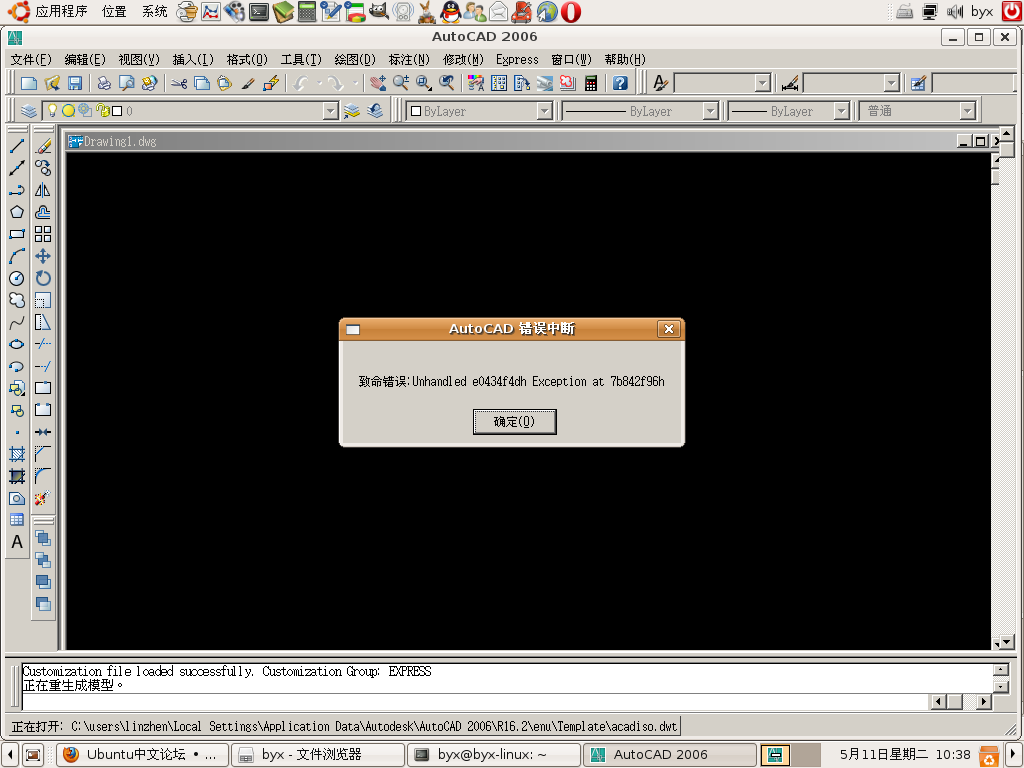1024x768 pixels.
Task: Click the Open file icon
Action: tap(52, 83)
